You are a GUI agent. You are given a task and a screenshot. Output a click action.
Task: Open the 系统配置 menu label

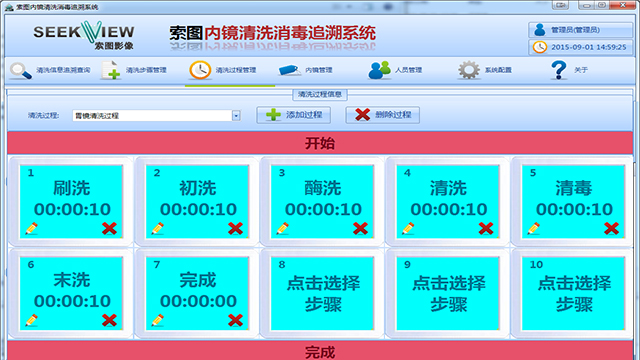498,70
